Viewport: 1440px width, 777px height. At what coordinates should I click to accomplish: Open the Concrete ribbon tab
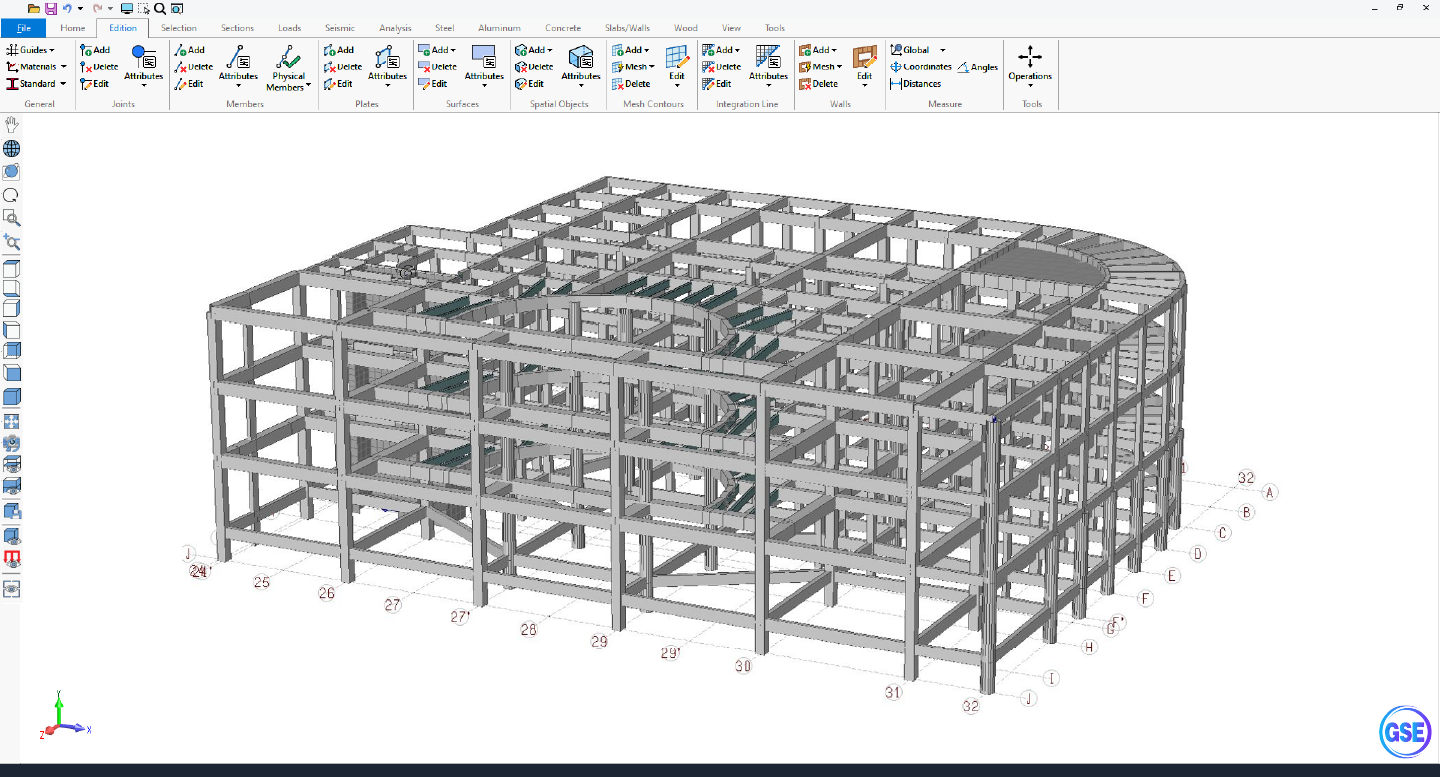point(563,28)
